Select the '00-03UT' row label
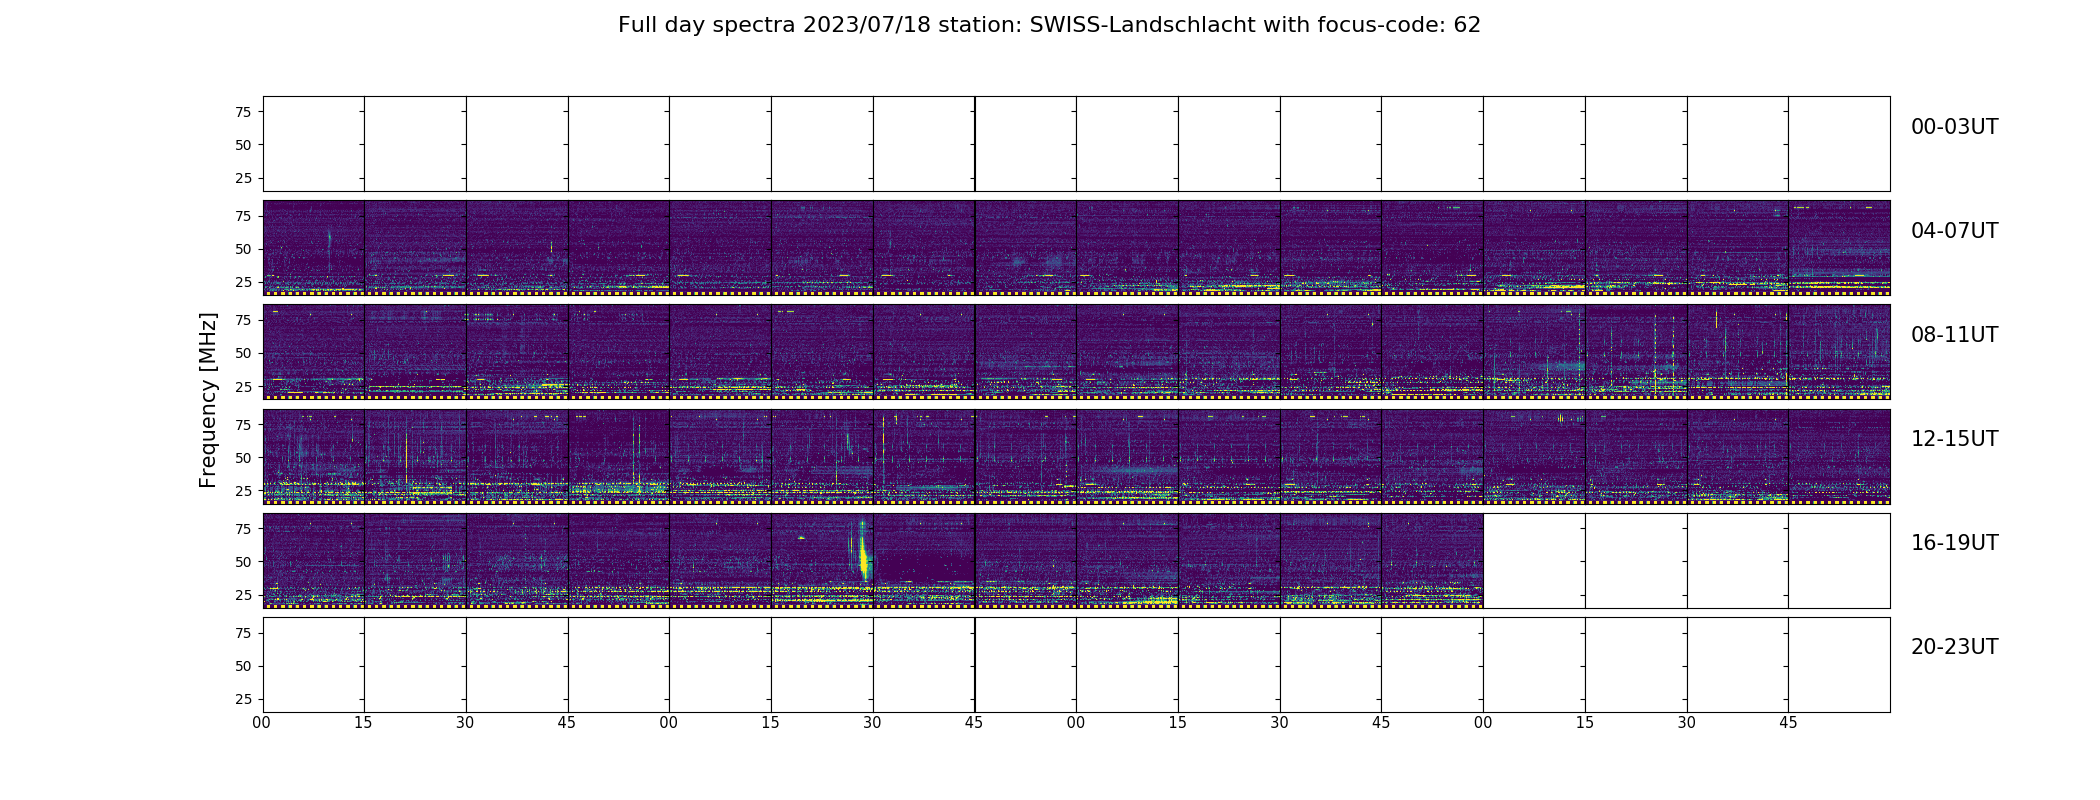Viewport: 2100px width, 800px height. [1954, 127]
